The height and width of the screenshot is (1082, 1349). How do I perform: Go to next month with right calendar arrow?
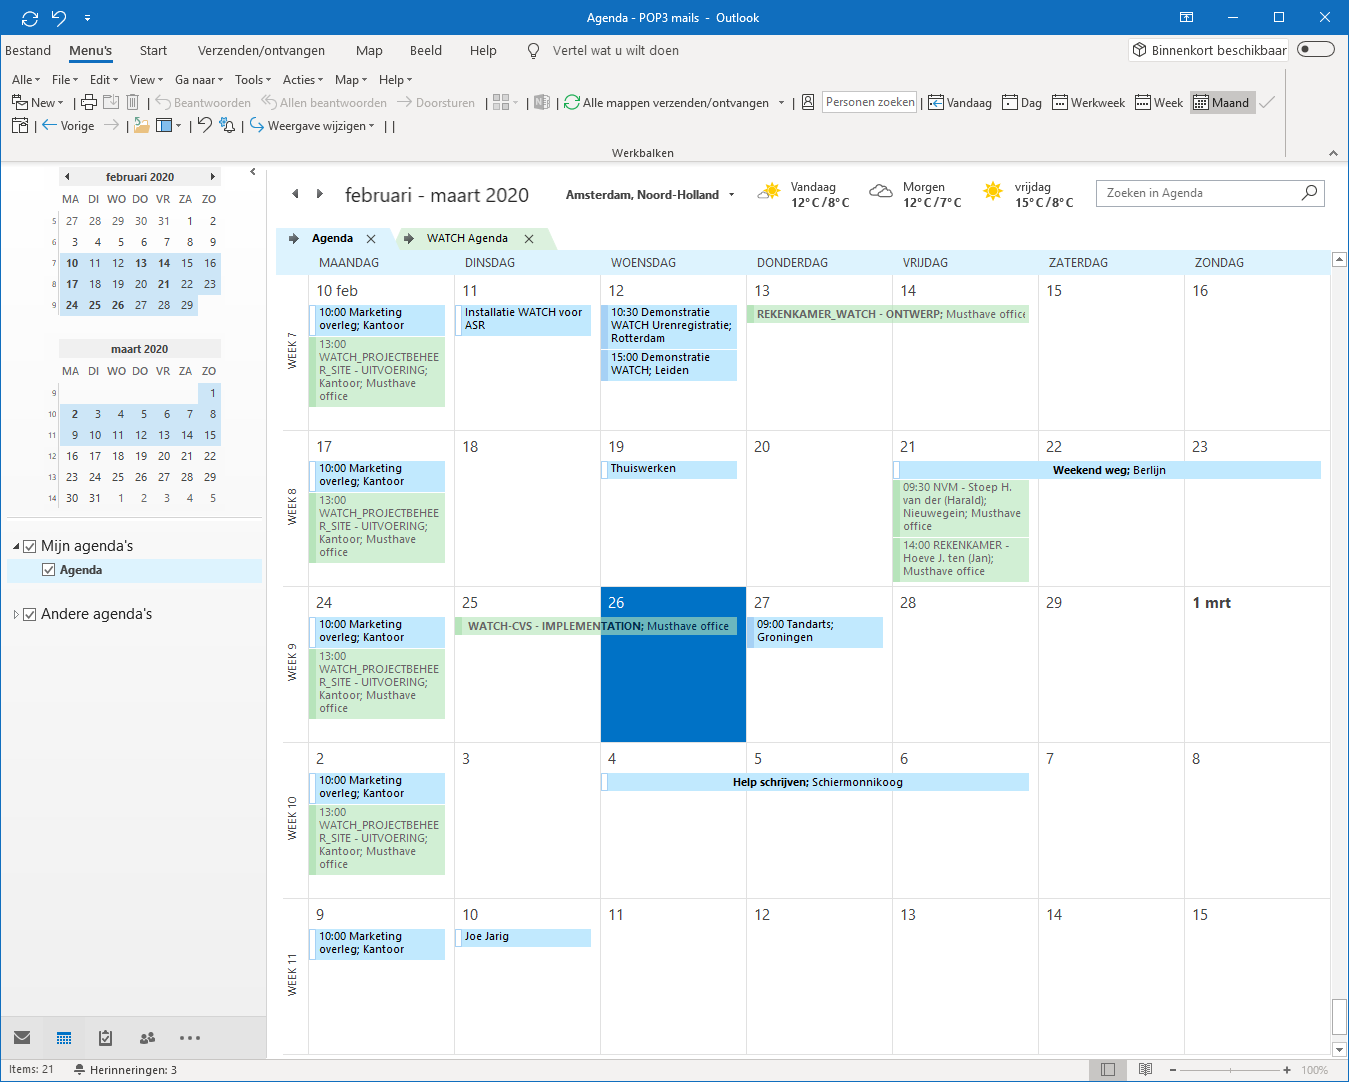coord(319,194)
